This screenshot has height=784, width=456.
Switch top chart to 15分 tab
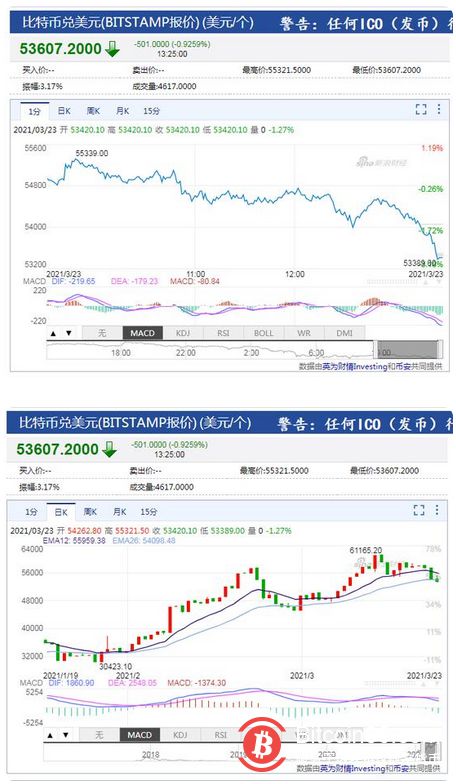(152, 111)
